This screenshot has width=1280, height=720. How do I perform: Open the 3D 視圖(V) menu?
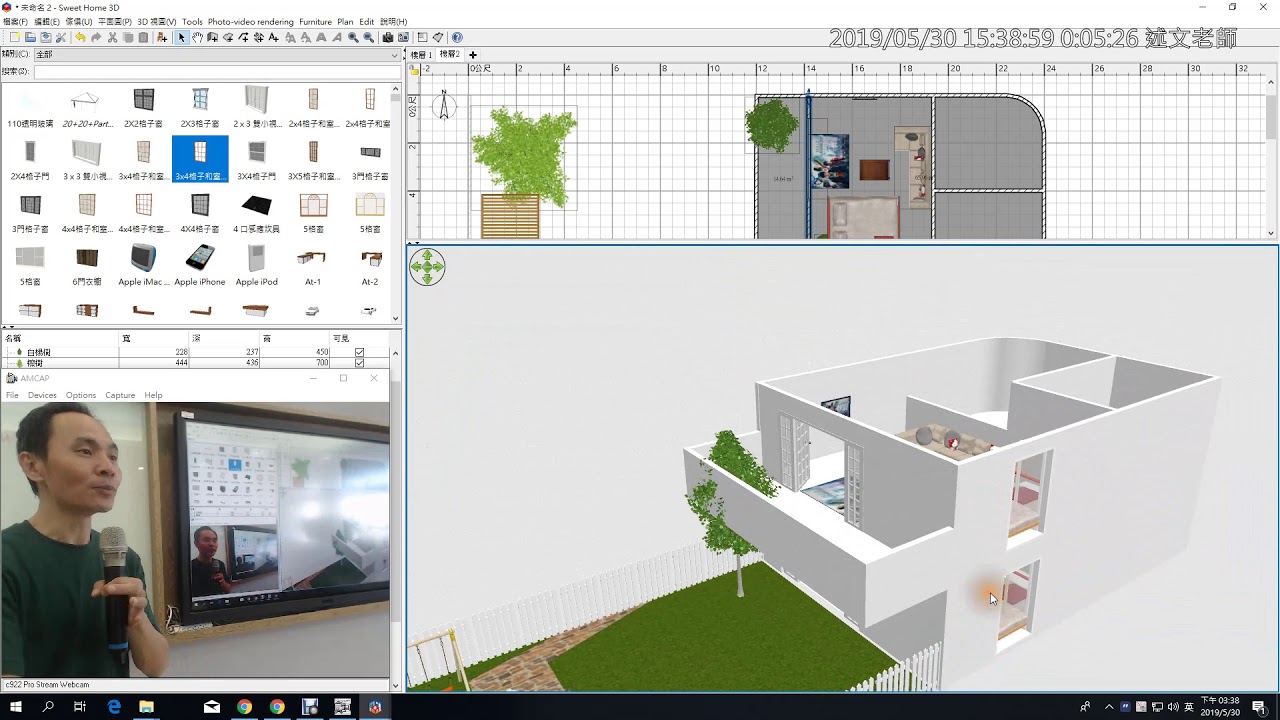coord(156,21)
